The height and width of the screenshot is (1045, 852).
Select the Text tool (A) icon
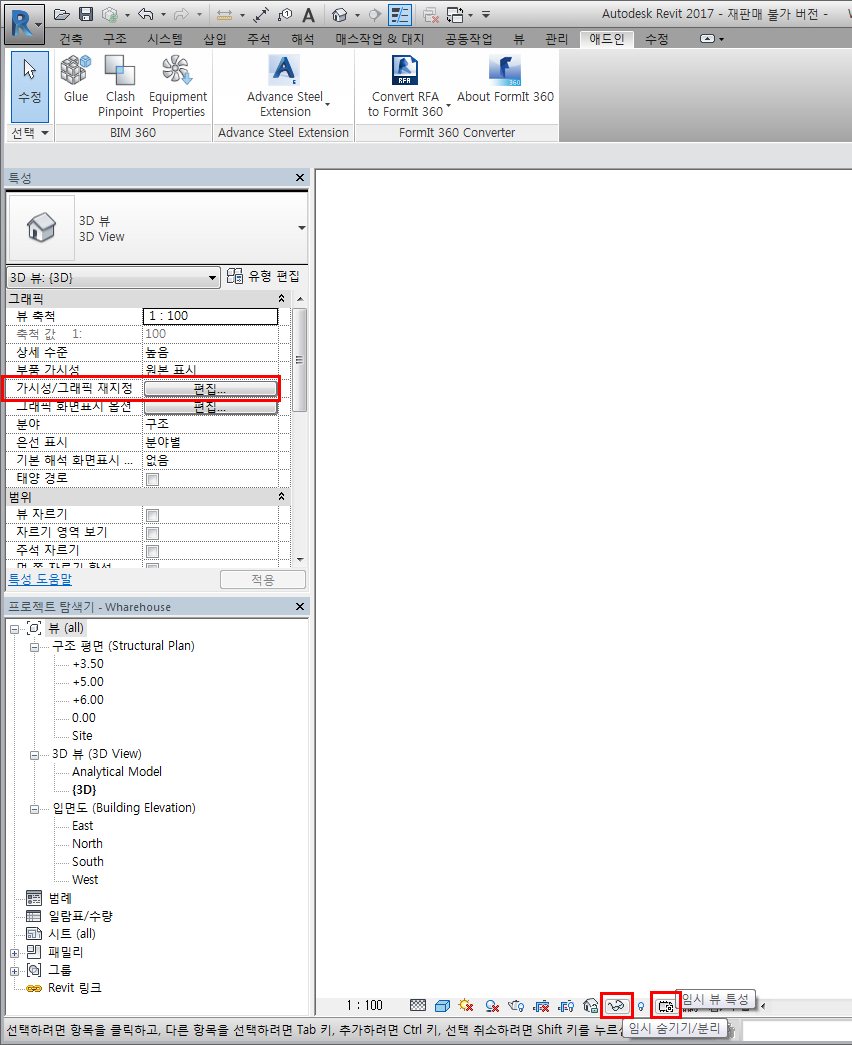pyautogui.click(x=308, y=14)
